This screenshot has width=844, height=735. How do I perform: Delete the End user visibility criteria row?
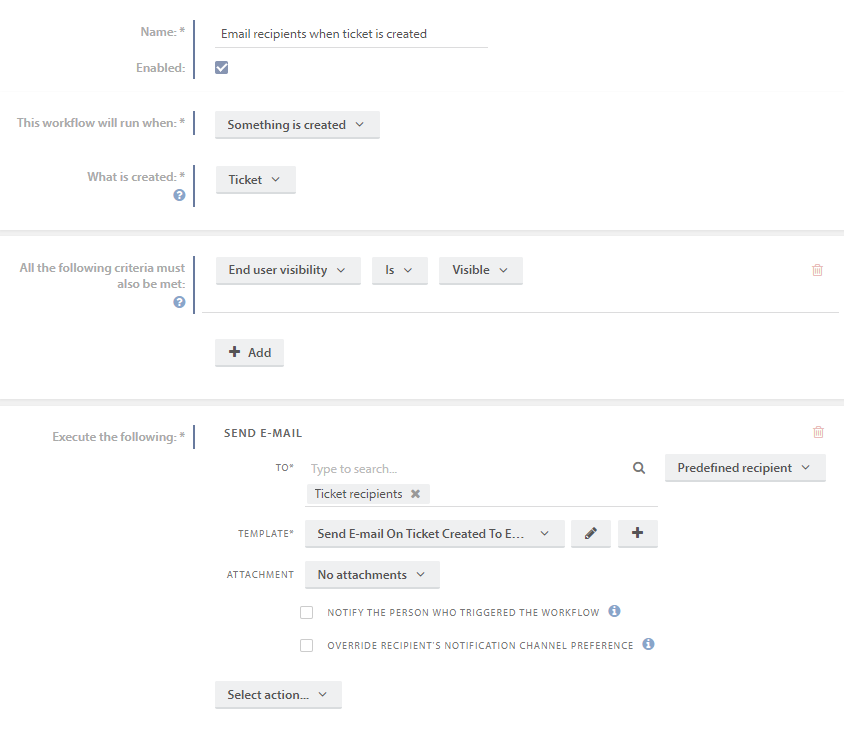tap(817, 270)
